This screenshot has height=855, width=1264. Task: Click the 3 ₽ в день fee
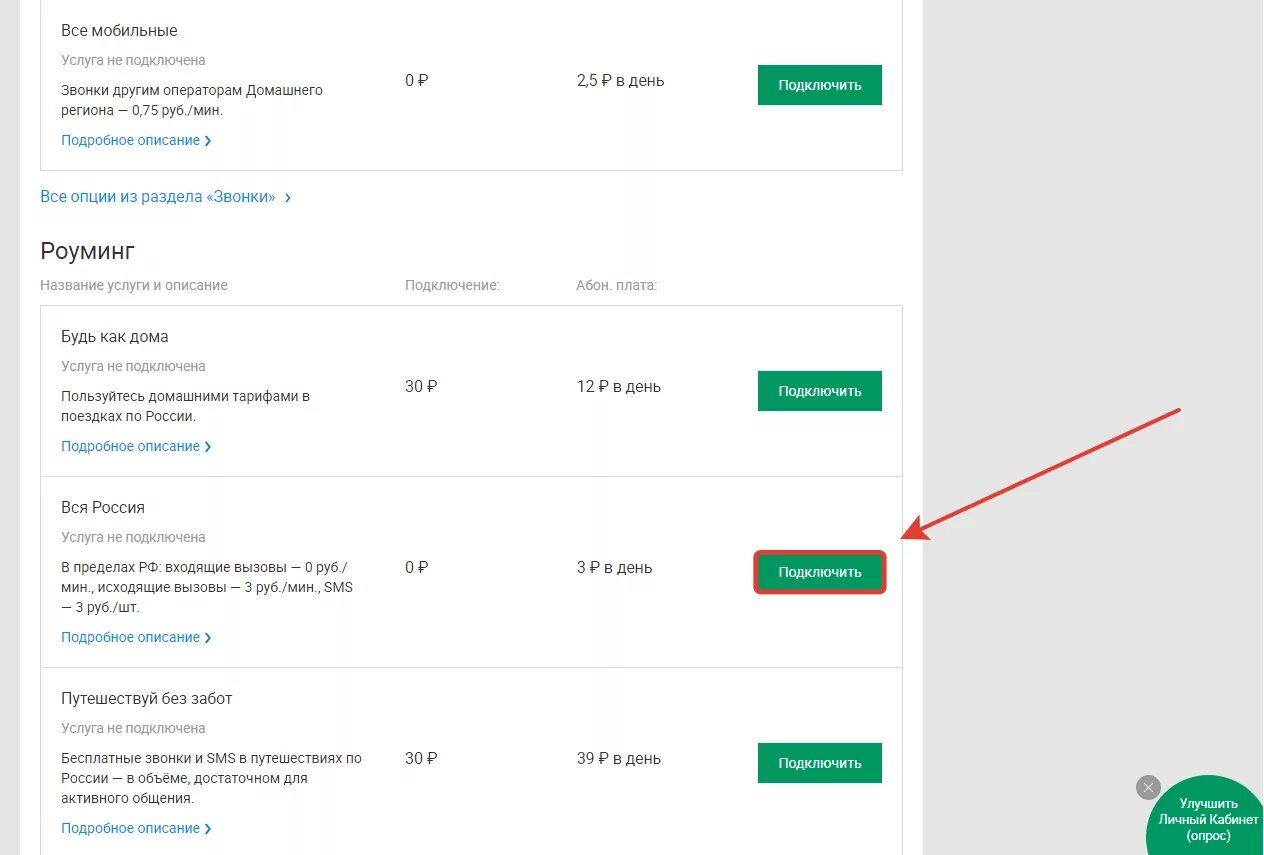click(614, 567)
